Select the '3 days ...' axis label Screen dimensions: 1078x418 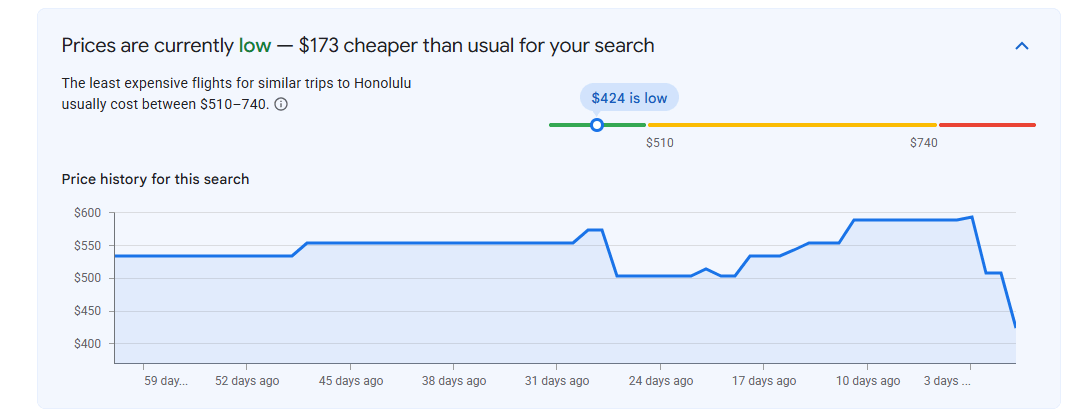947,380
